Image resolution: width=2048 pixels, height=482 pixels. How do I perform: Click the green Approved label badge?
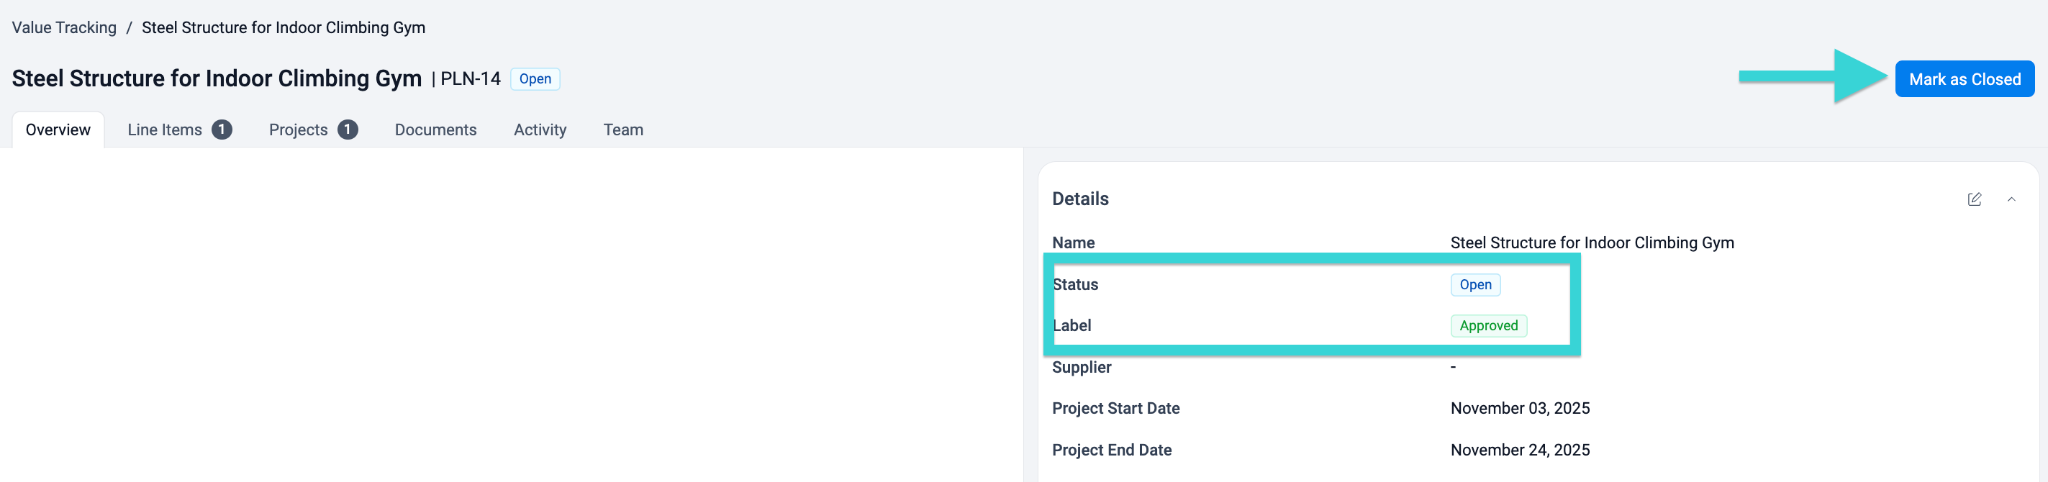tap(1488, 326)
